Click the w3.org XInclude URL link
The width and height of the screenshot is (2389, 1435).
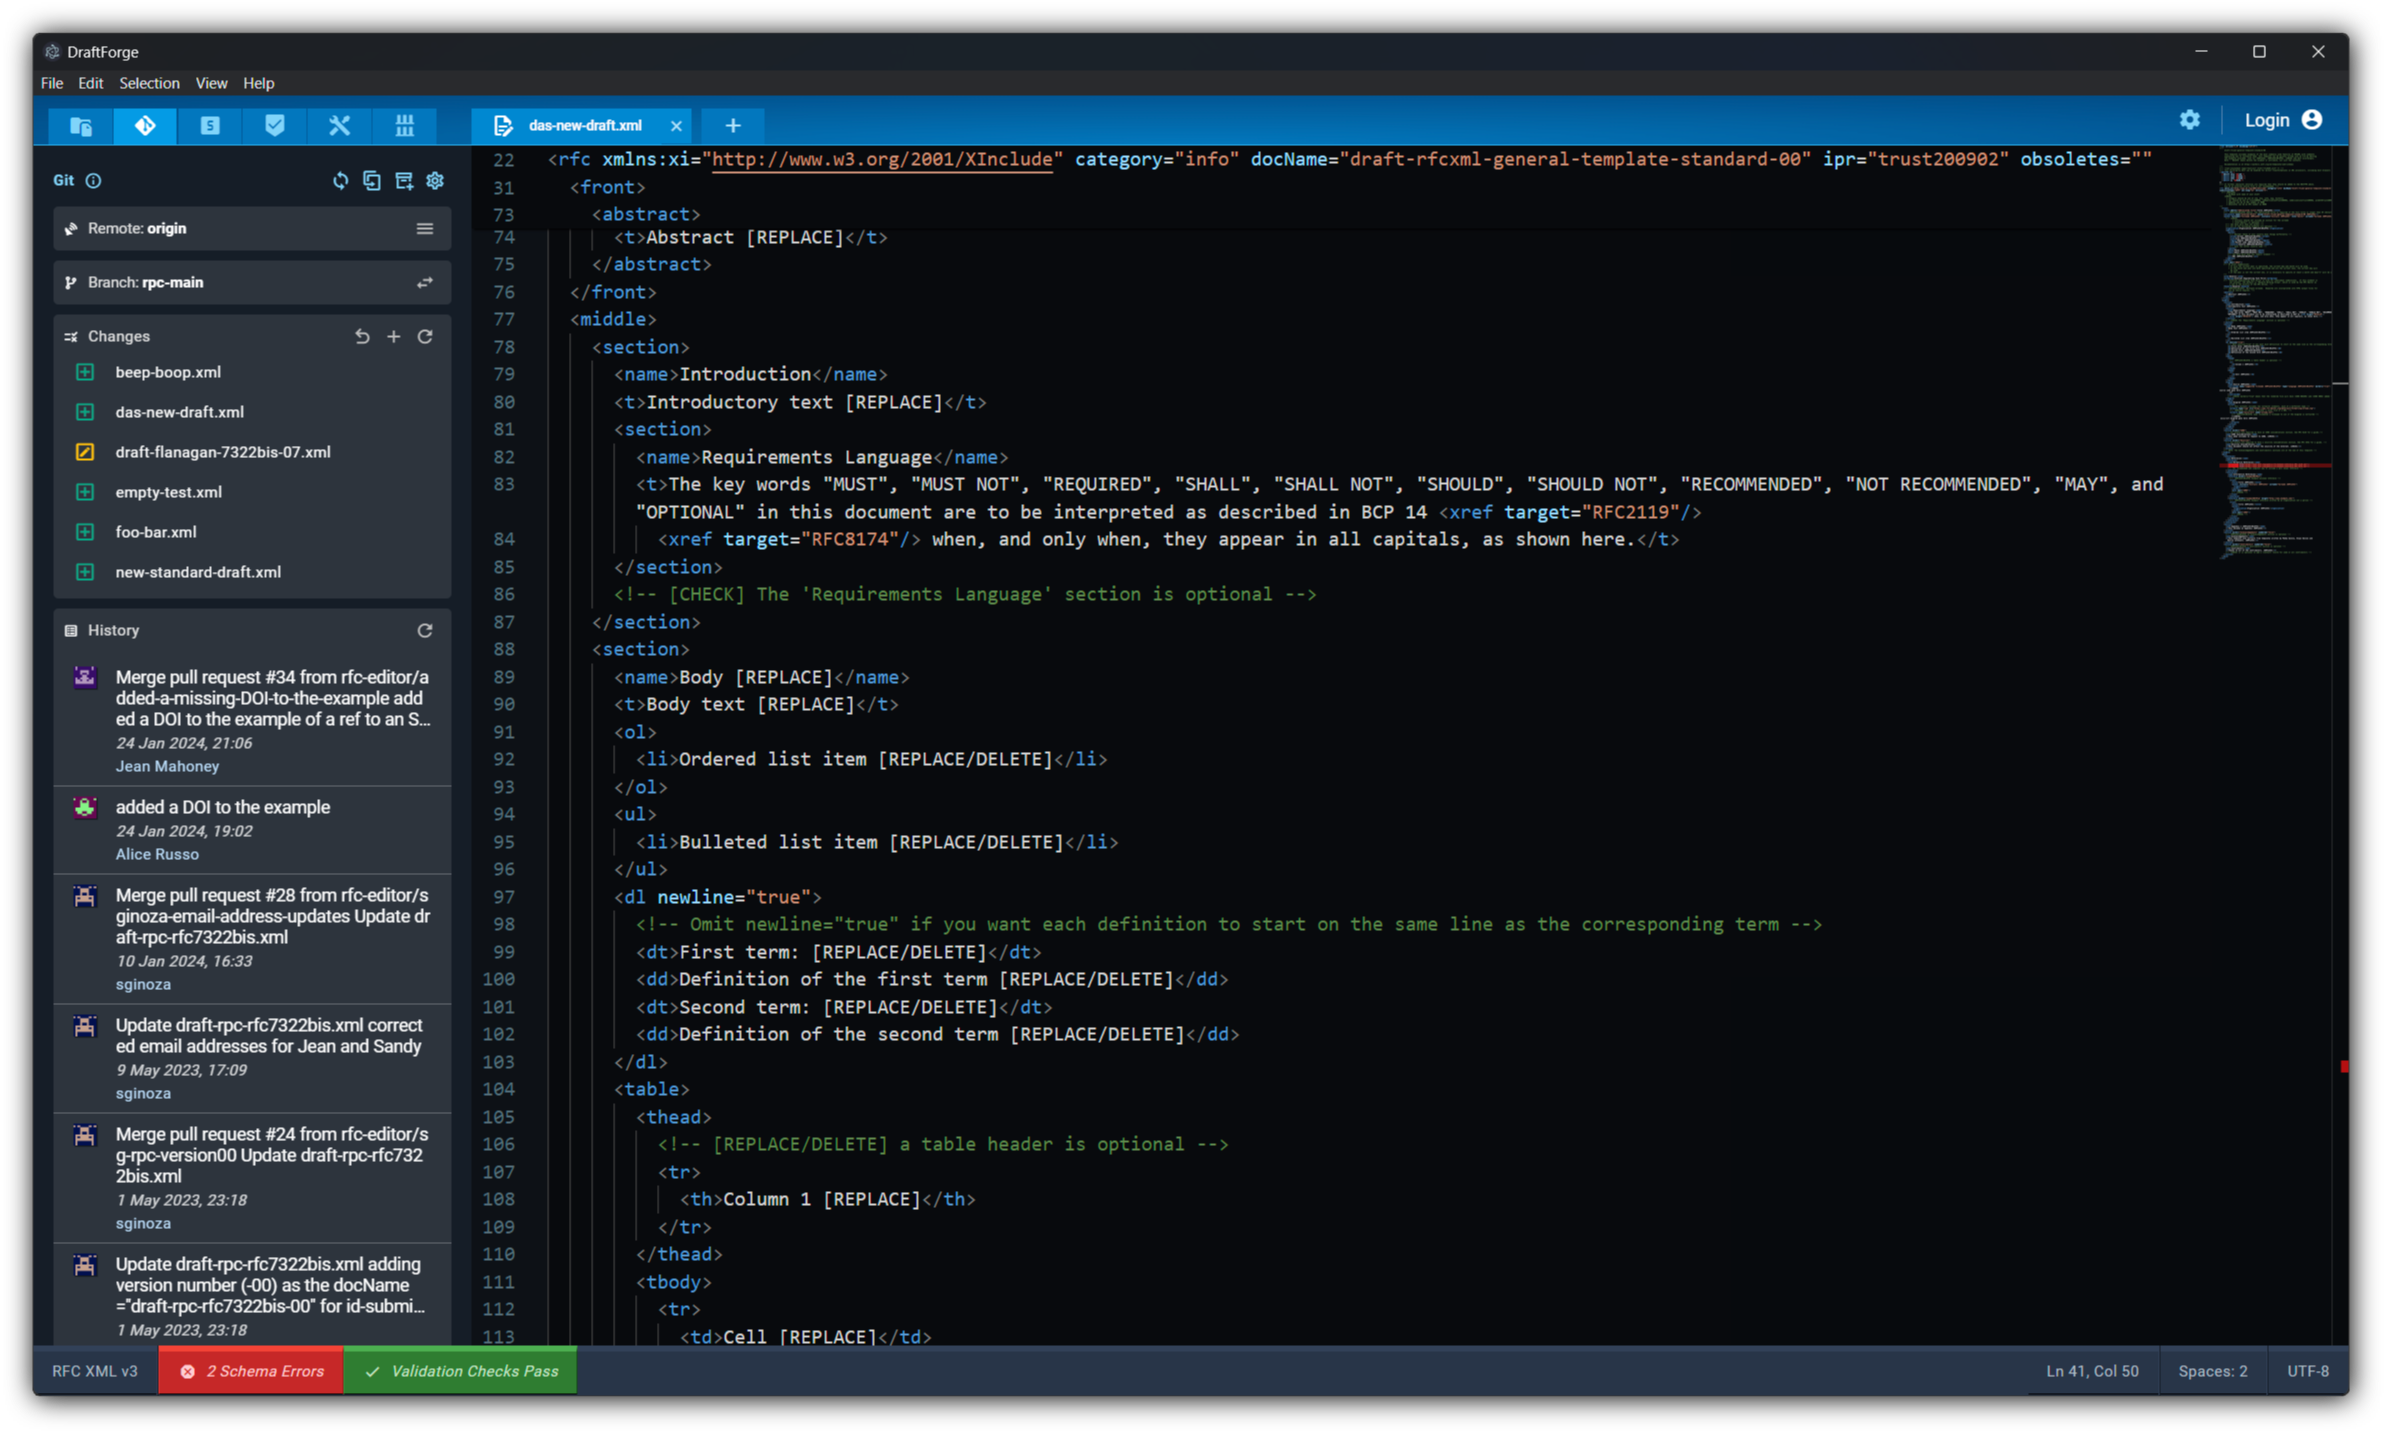tap(881, 160)
